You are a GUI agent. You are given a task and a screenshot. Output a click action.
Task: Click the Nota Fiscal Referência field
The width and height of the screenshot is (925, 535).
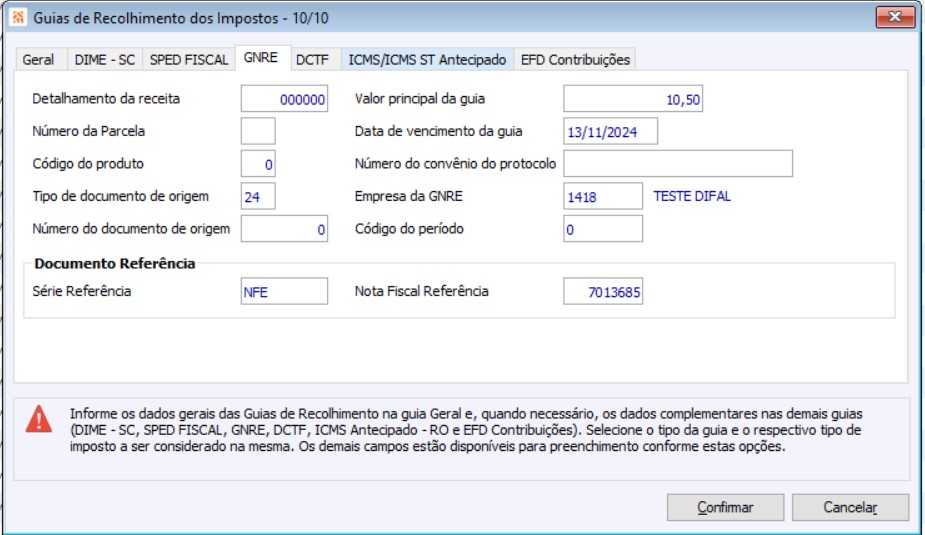coord(603,291)
